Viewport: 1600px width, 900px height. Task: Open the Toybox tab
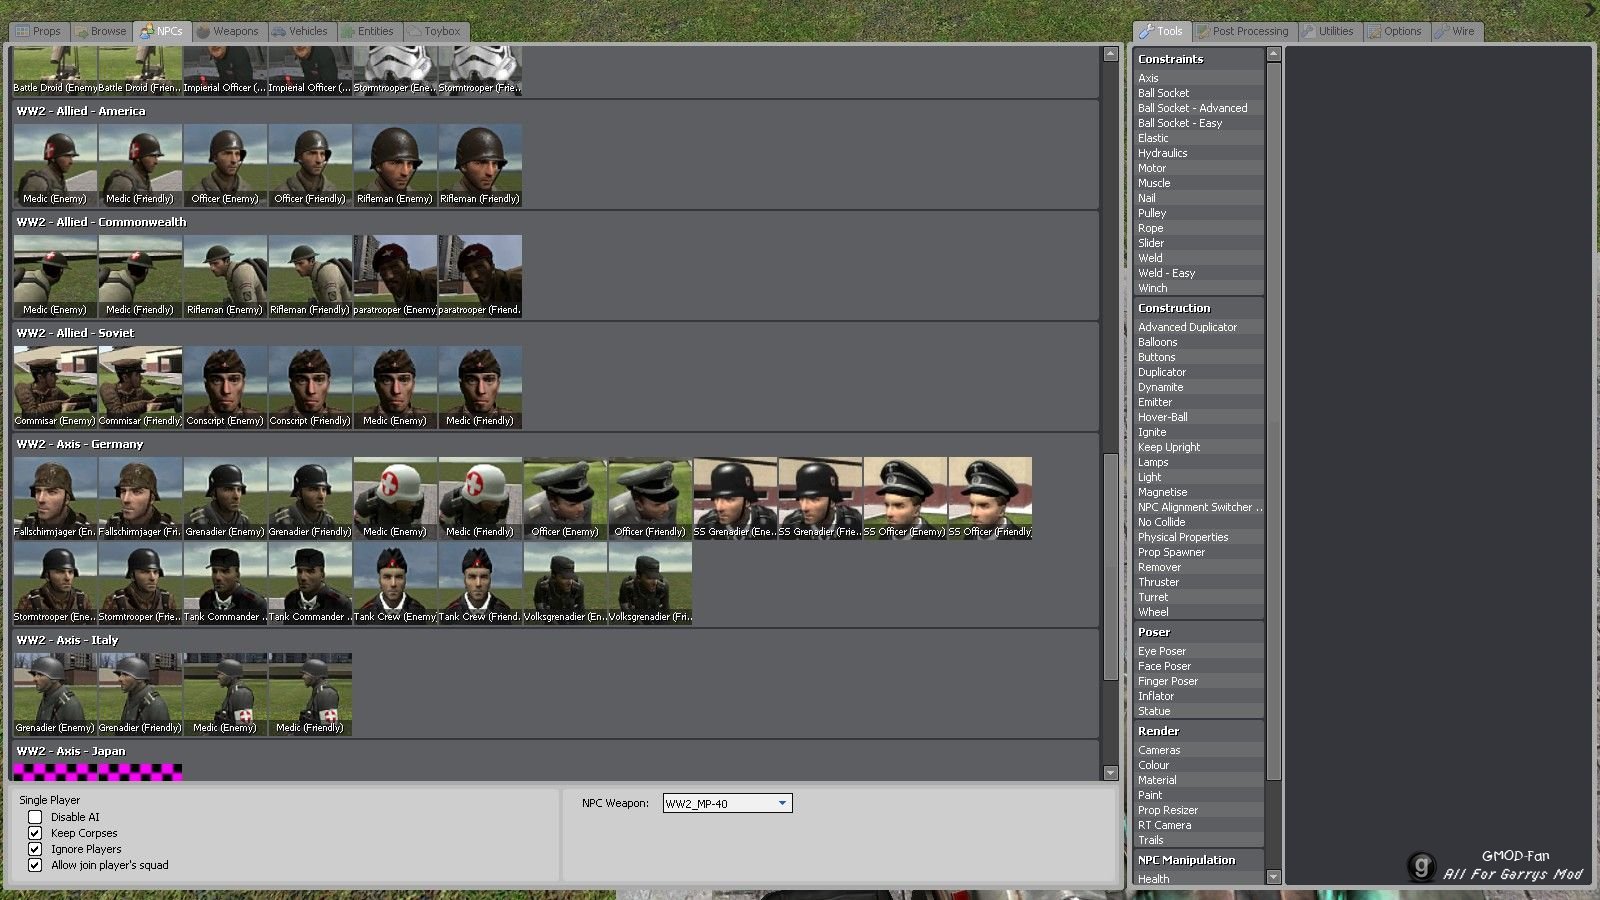coord(435,31)
